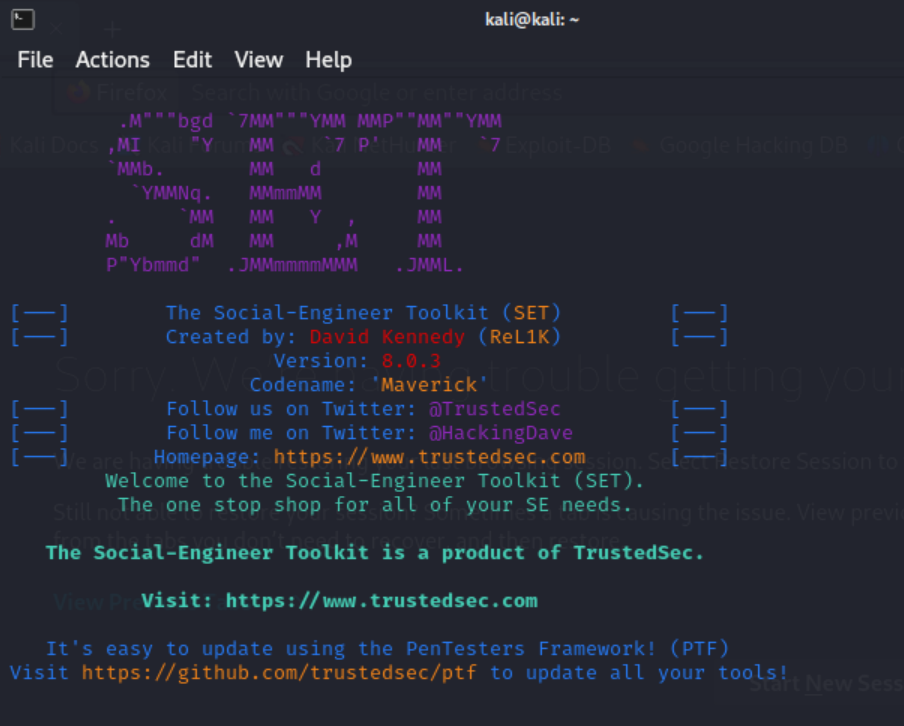Open the View menu
Image resolution: width=904 pixels, height=726 pixels.
tap(258, 60)
